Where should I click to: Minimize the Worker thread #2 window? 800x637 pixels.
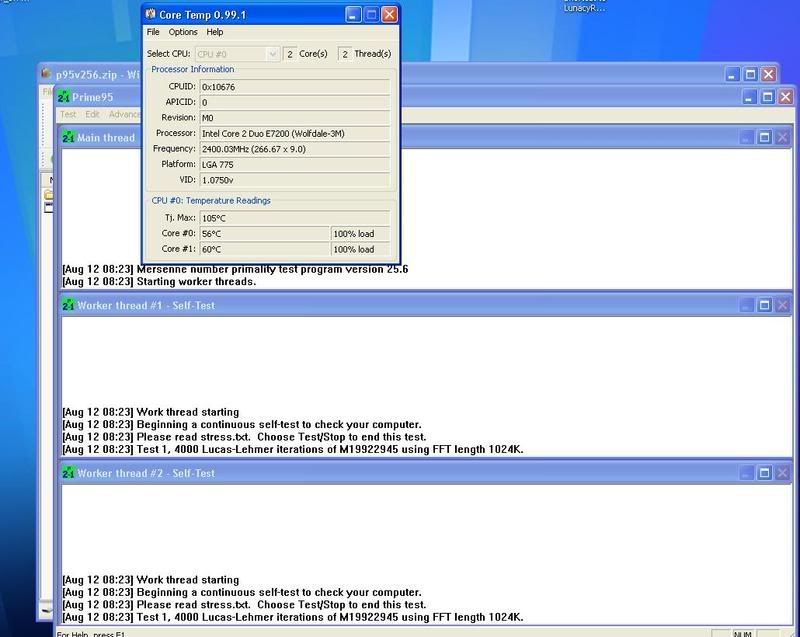click(x=745, y=473)
